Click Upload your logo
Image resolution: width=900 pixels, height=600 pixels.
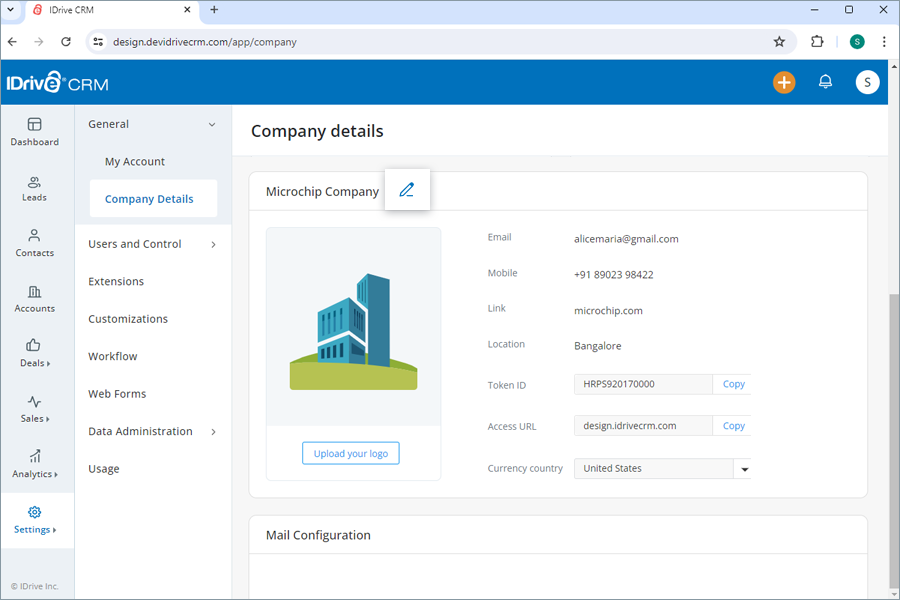350,453
